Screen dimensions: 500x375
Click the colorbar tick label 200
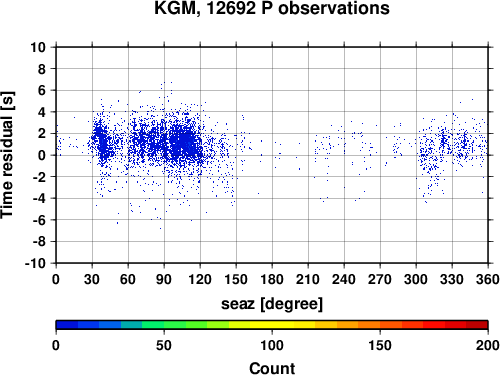(488, 345)
